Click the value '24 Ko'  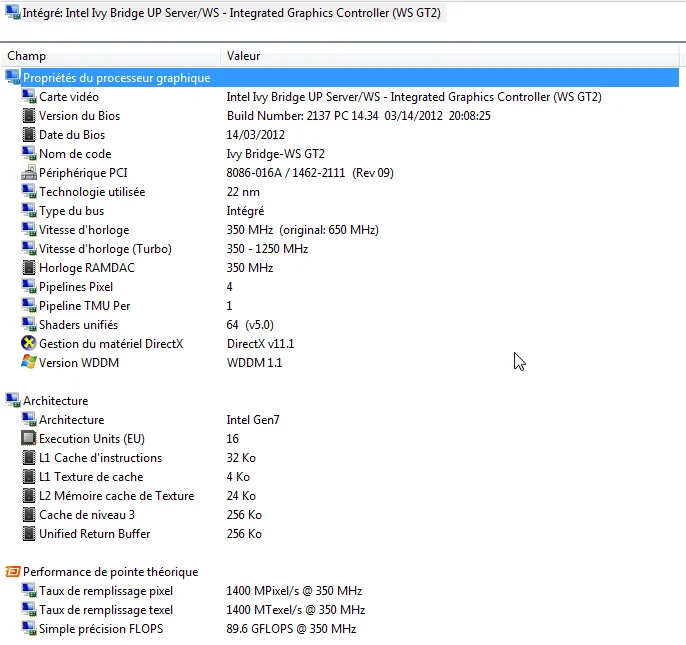pos(241,496)
